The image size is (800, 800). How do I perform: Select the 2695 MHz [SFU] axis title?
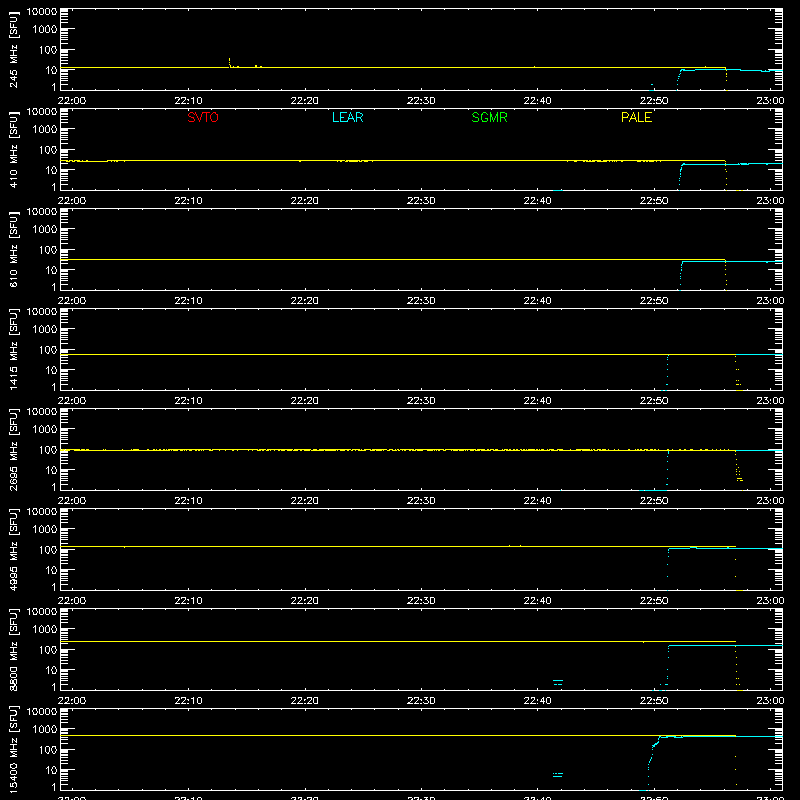tap(14, 449)
